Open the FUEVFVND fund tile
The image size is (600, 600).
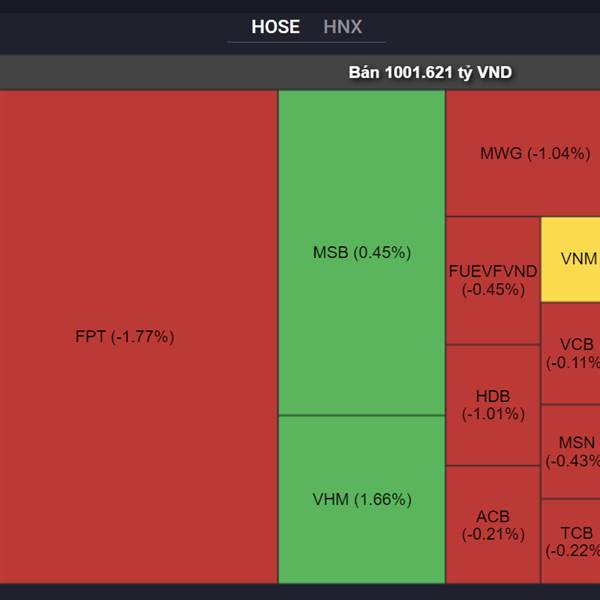pos(493,281)
